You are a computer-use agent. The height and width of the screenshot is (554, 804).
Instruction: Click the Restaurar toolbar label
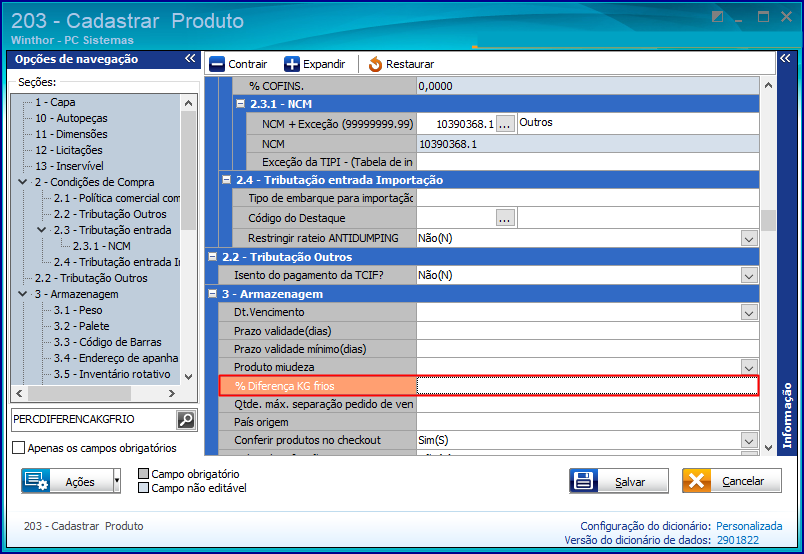[410, 64]
